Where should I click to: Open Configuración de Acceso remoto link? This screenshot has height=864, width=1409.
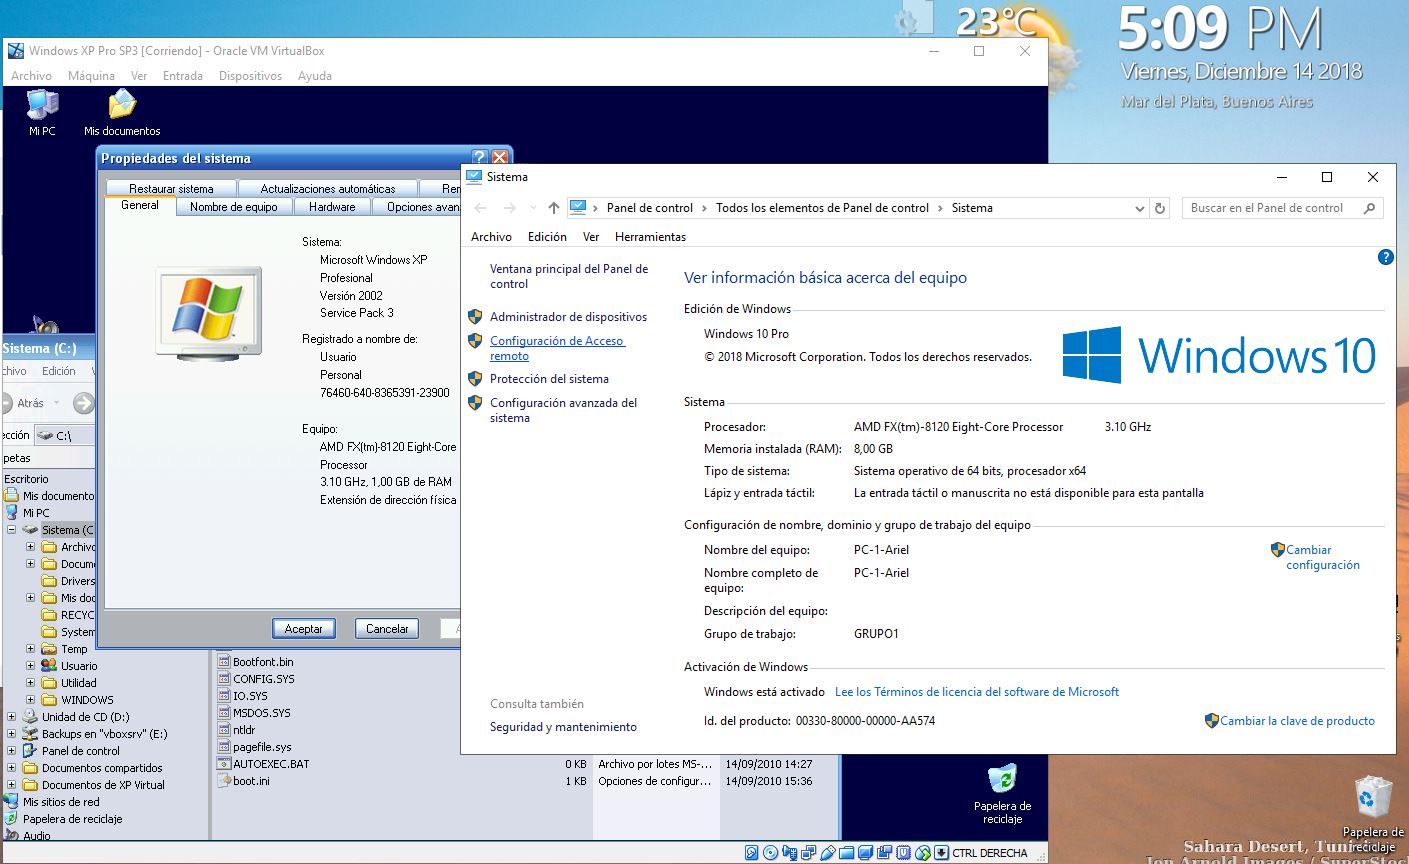tap(557, 348)
